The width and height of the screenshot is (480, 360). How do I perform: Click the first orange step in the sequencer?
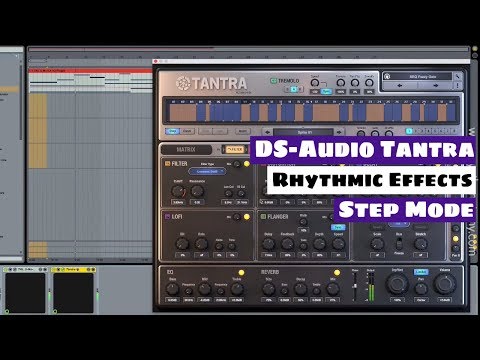[x=183, y=112]
